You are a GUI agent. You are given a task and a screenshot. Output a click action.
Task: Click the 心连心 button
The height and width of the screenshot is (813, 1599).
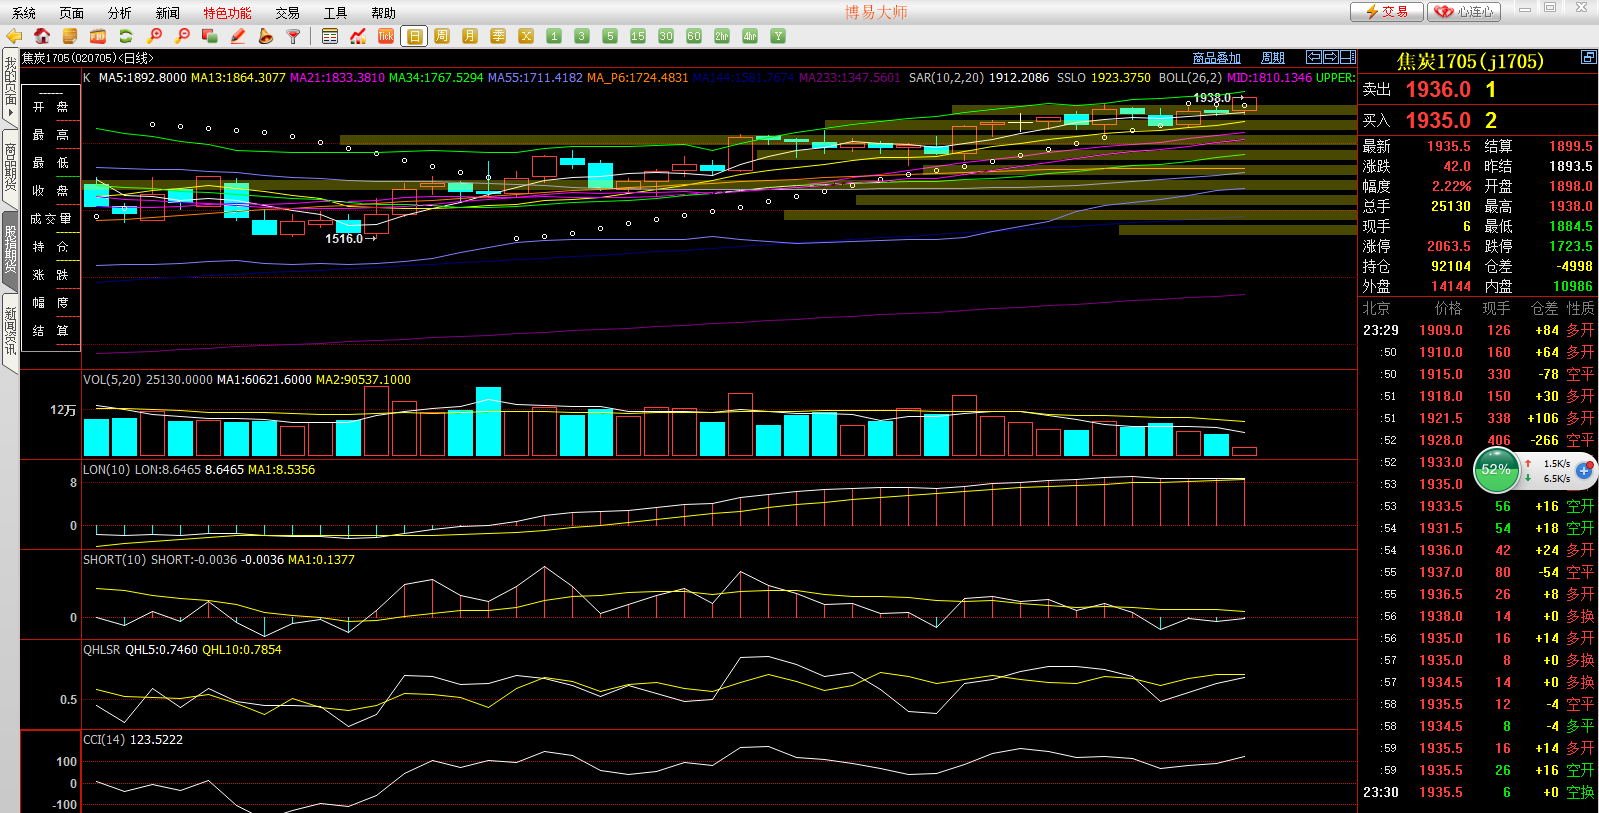[x=1464, y=12]
